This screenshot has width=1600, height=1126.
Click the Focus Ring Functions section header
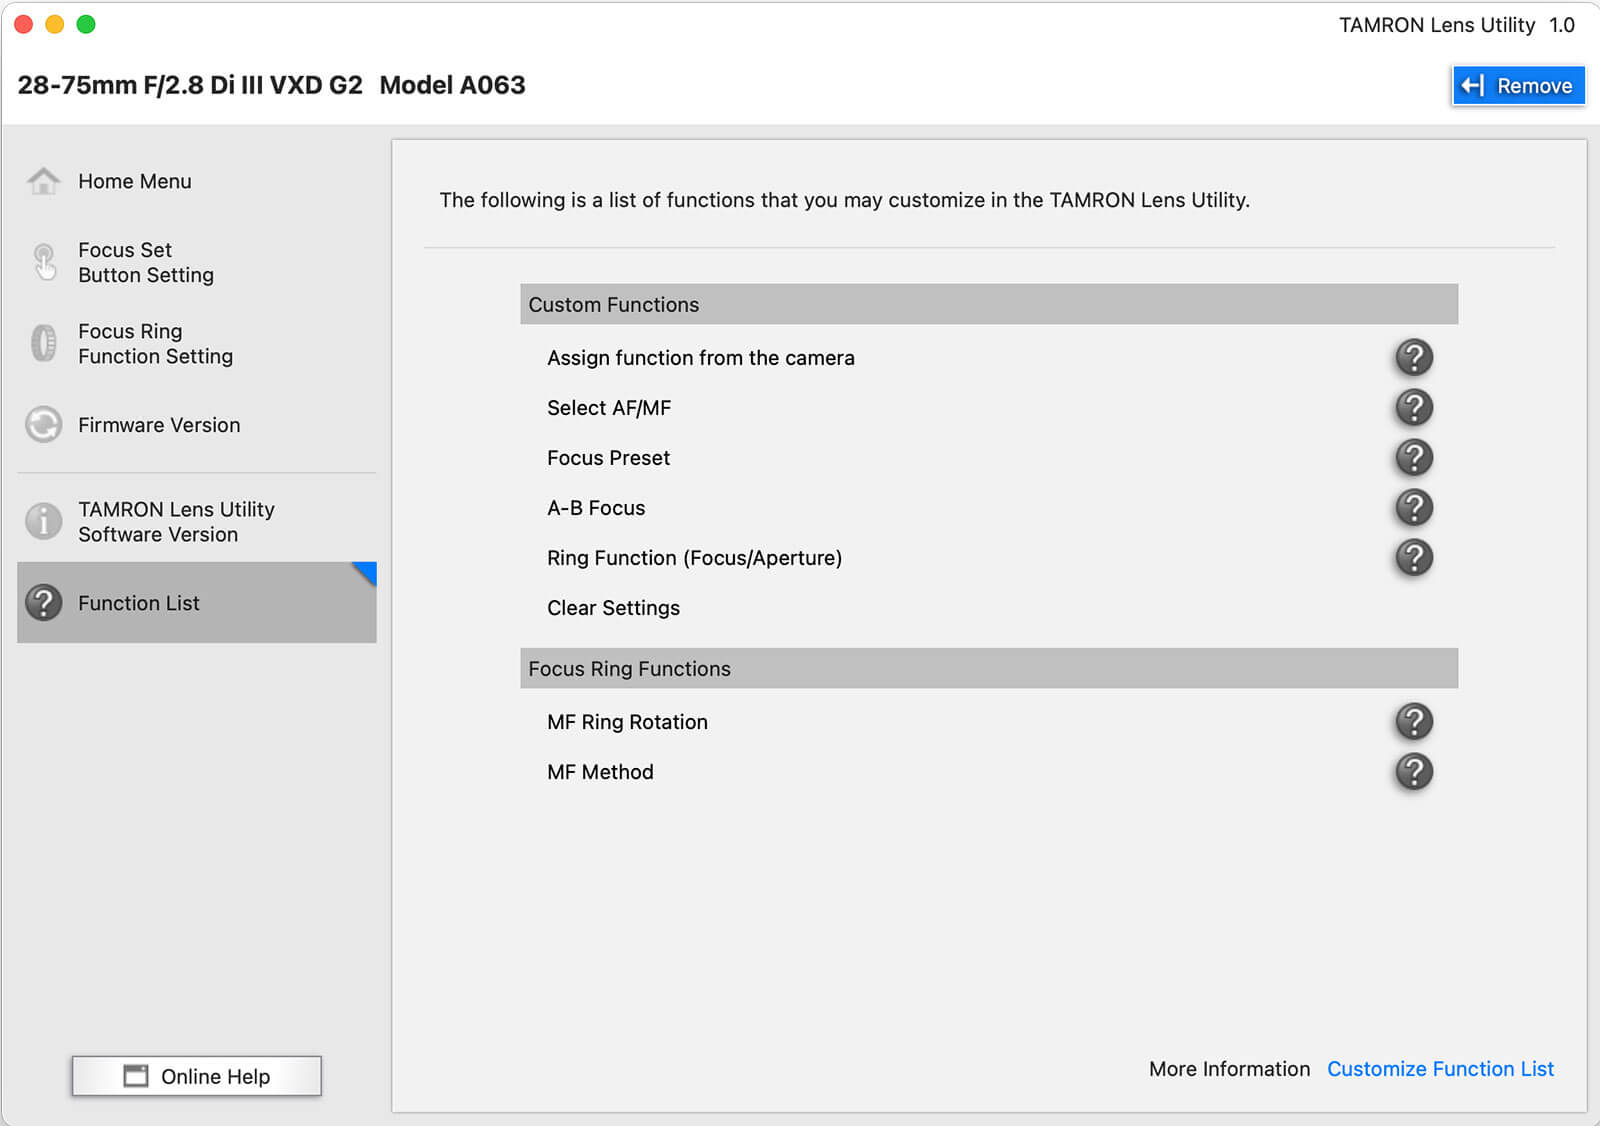coord(988,668)
